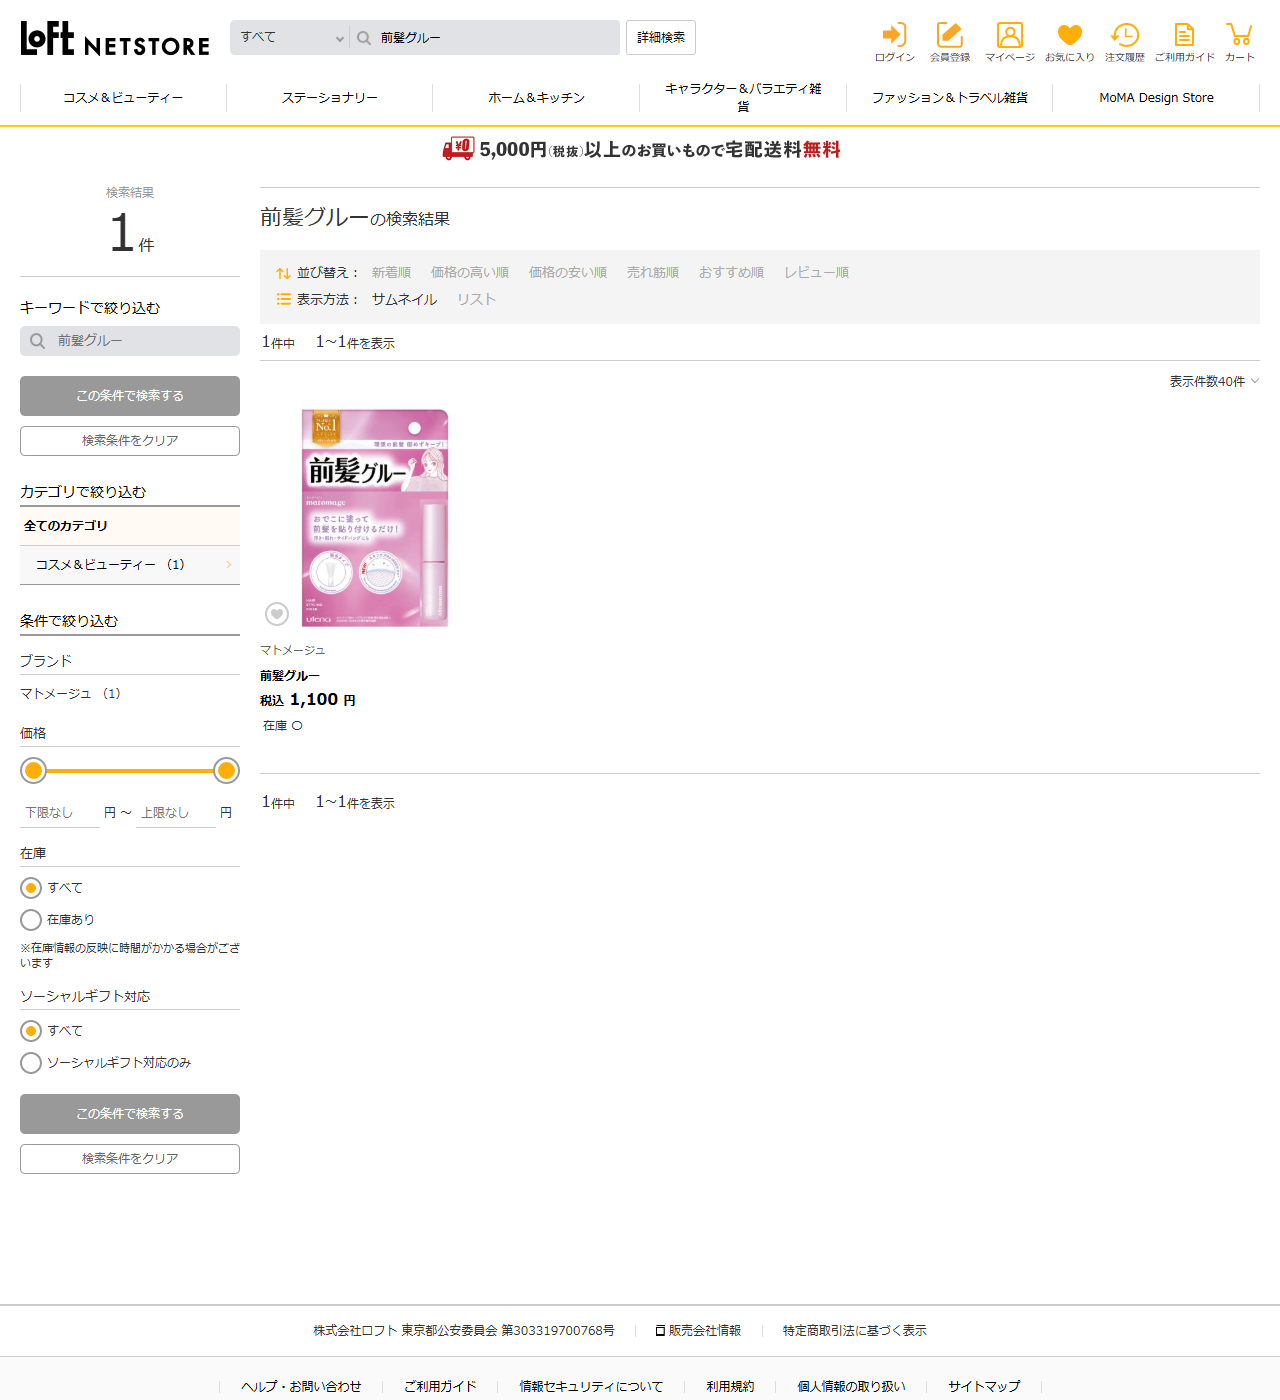
Task: Click the price slider minimum handle
Action: [x=34, y=771]
